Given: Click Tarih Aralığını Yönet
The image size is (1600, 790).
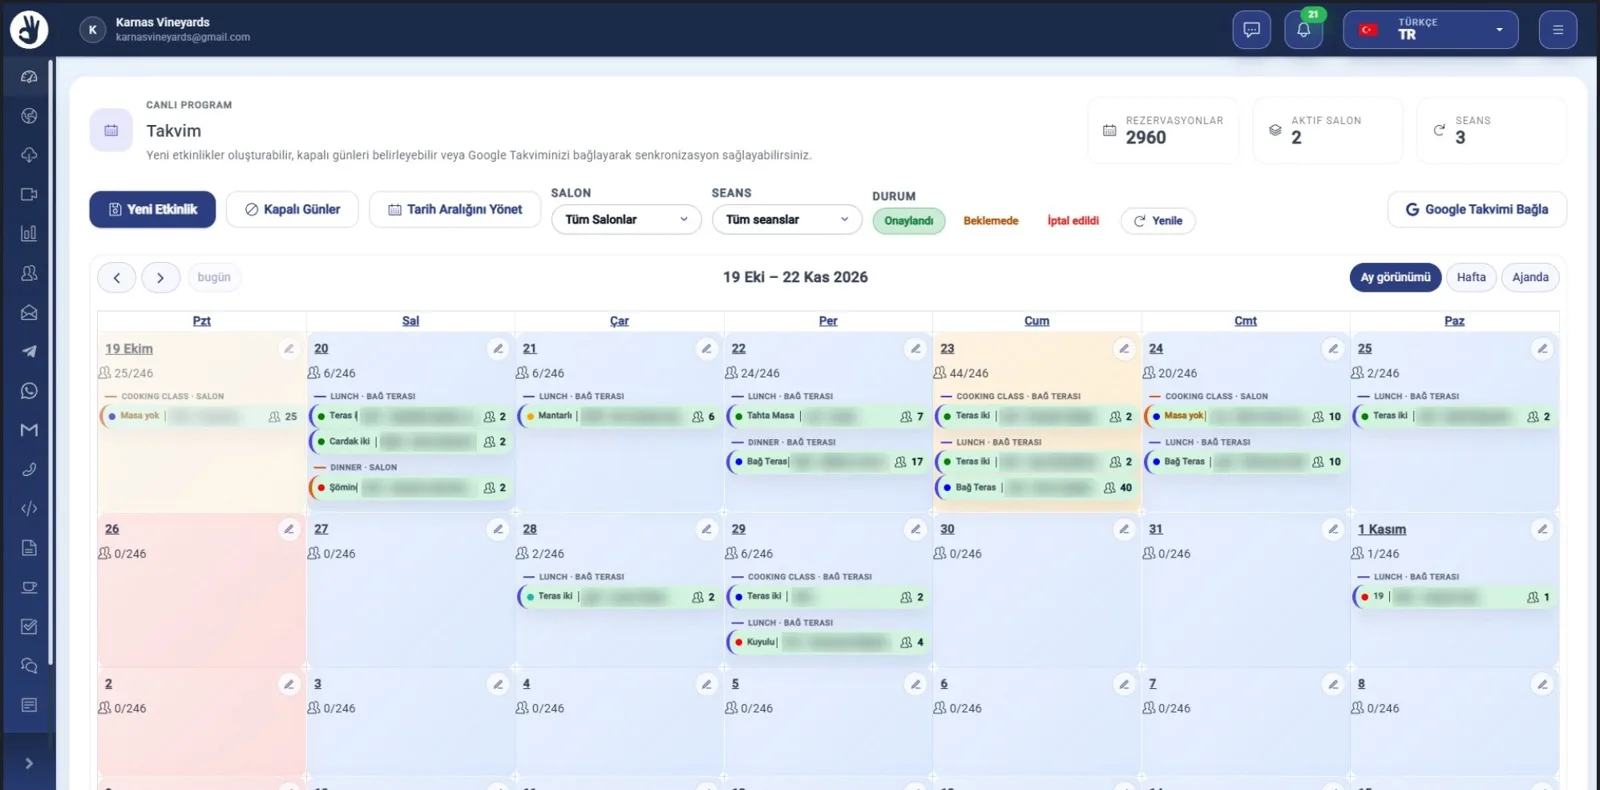Looking at the screenshot, I should pos(455,210).
